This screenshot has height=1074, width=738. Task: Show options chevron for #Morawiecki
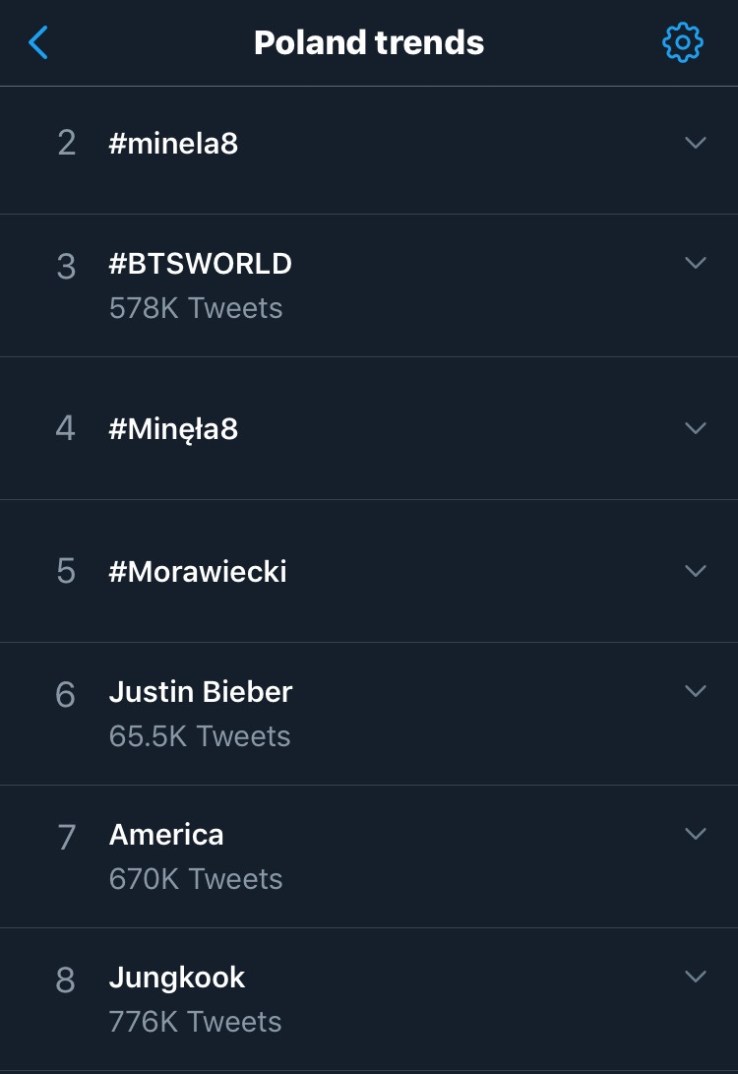(695, 571)
